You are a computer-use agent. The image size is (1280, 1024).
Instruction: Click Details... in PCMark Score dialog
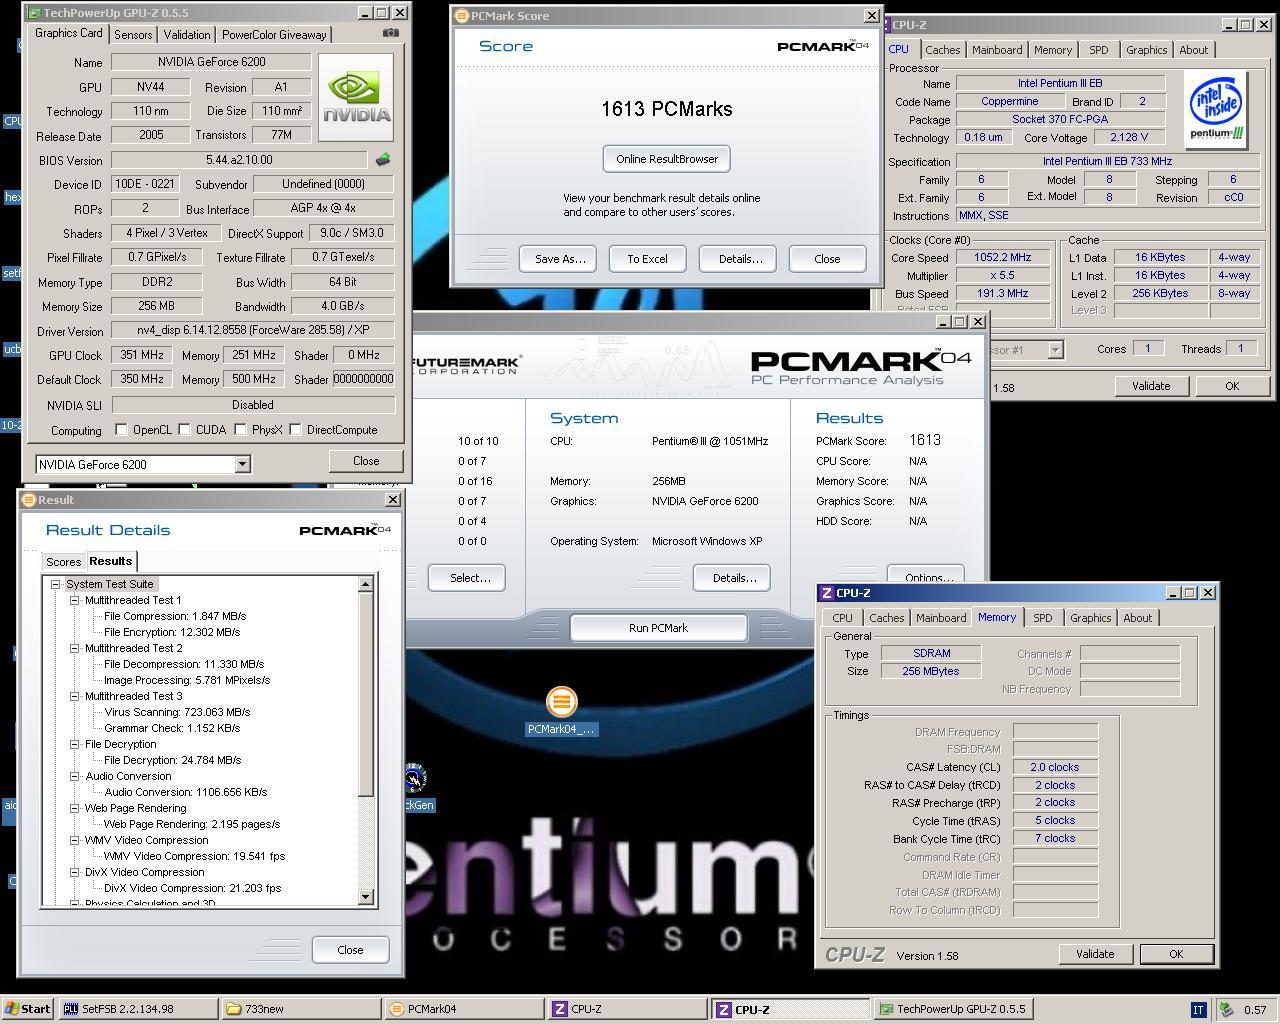pyautogui.click(x=739, y=259)
